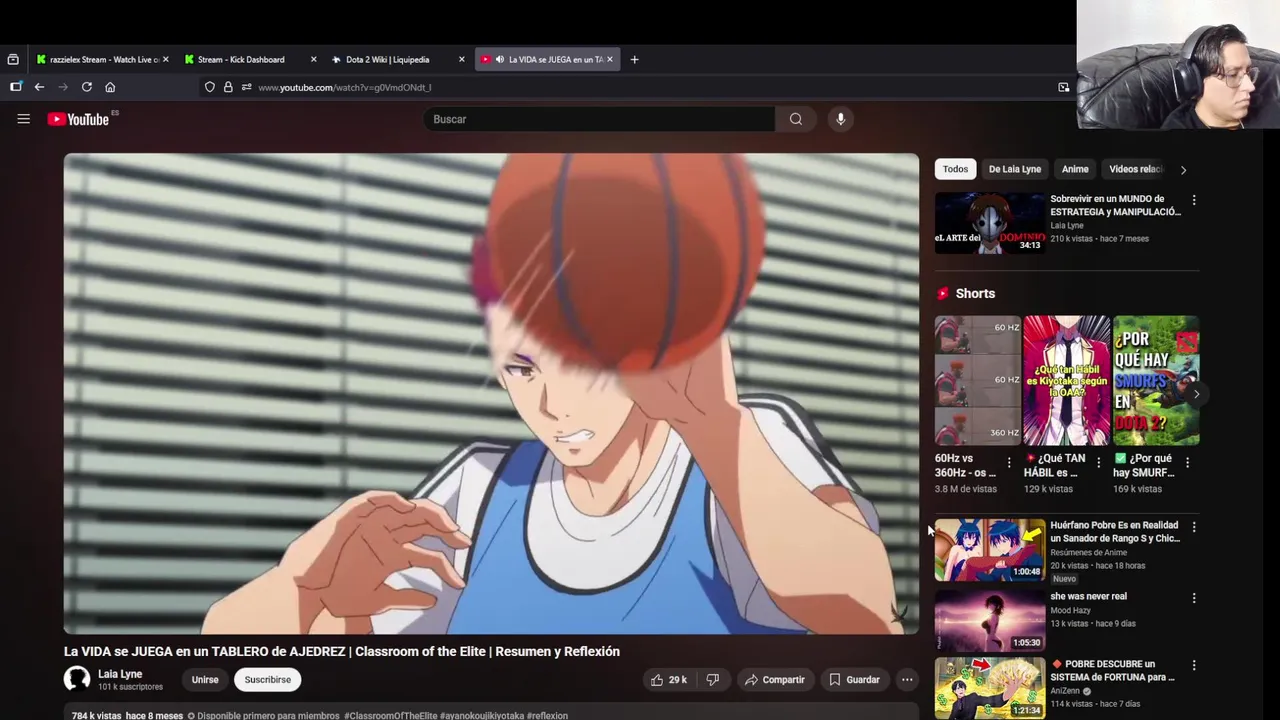This screenshot has width=1280, height=720.
Task: Close the Kick Dashboard tab
Action: [x=313, y=59]
